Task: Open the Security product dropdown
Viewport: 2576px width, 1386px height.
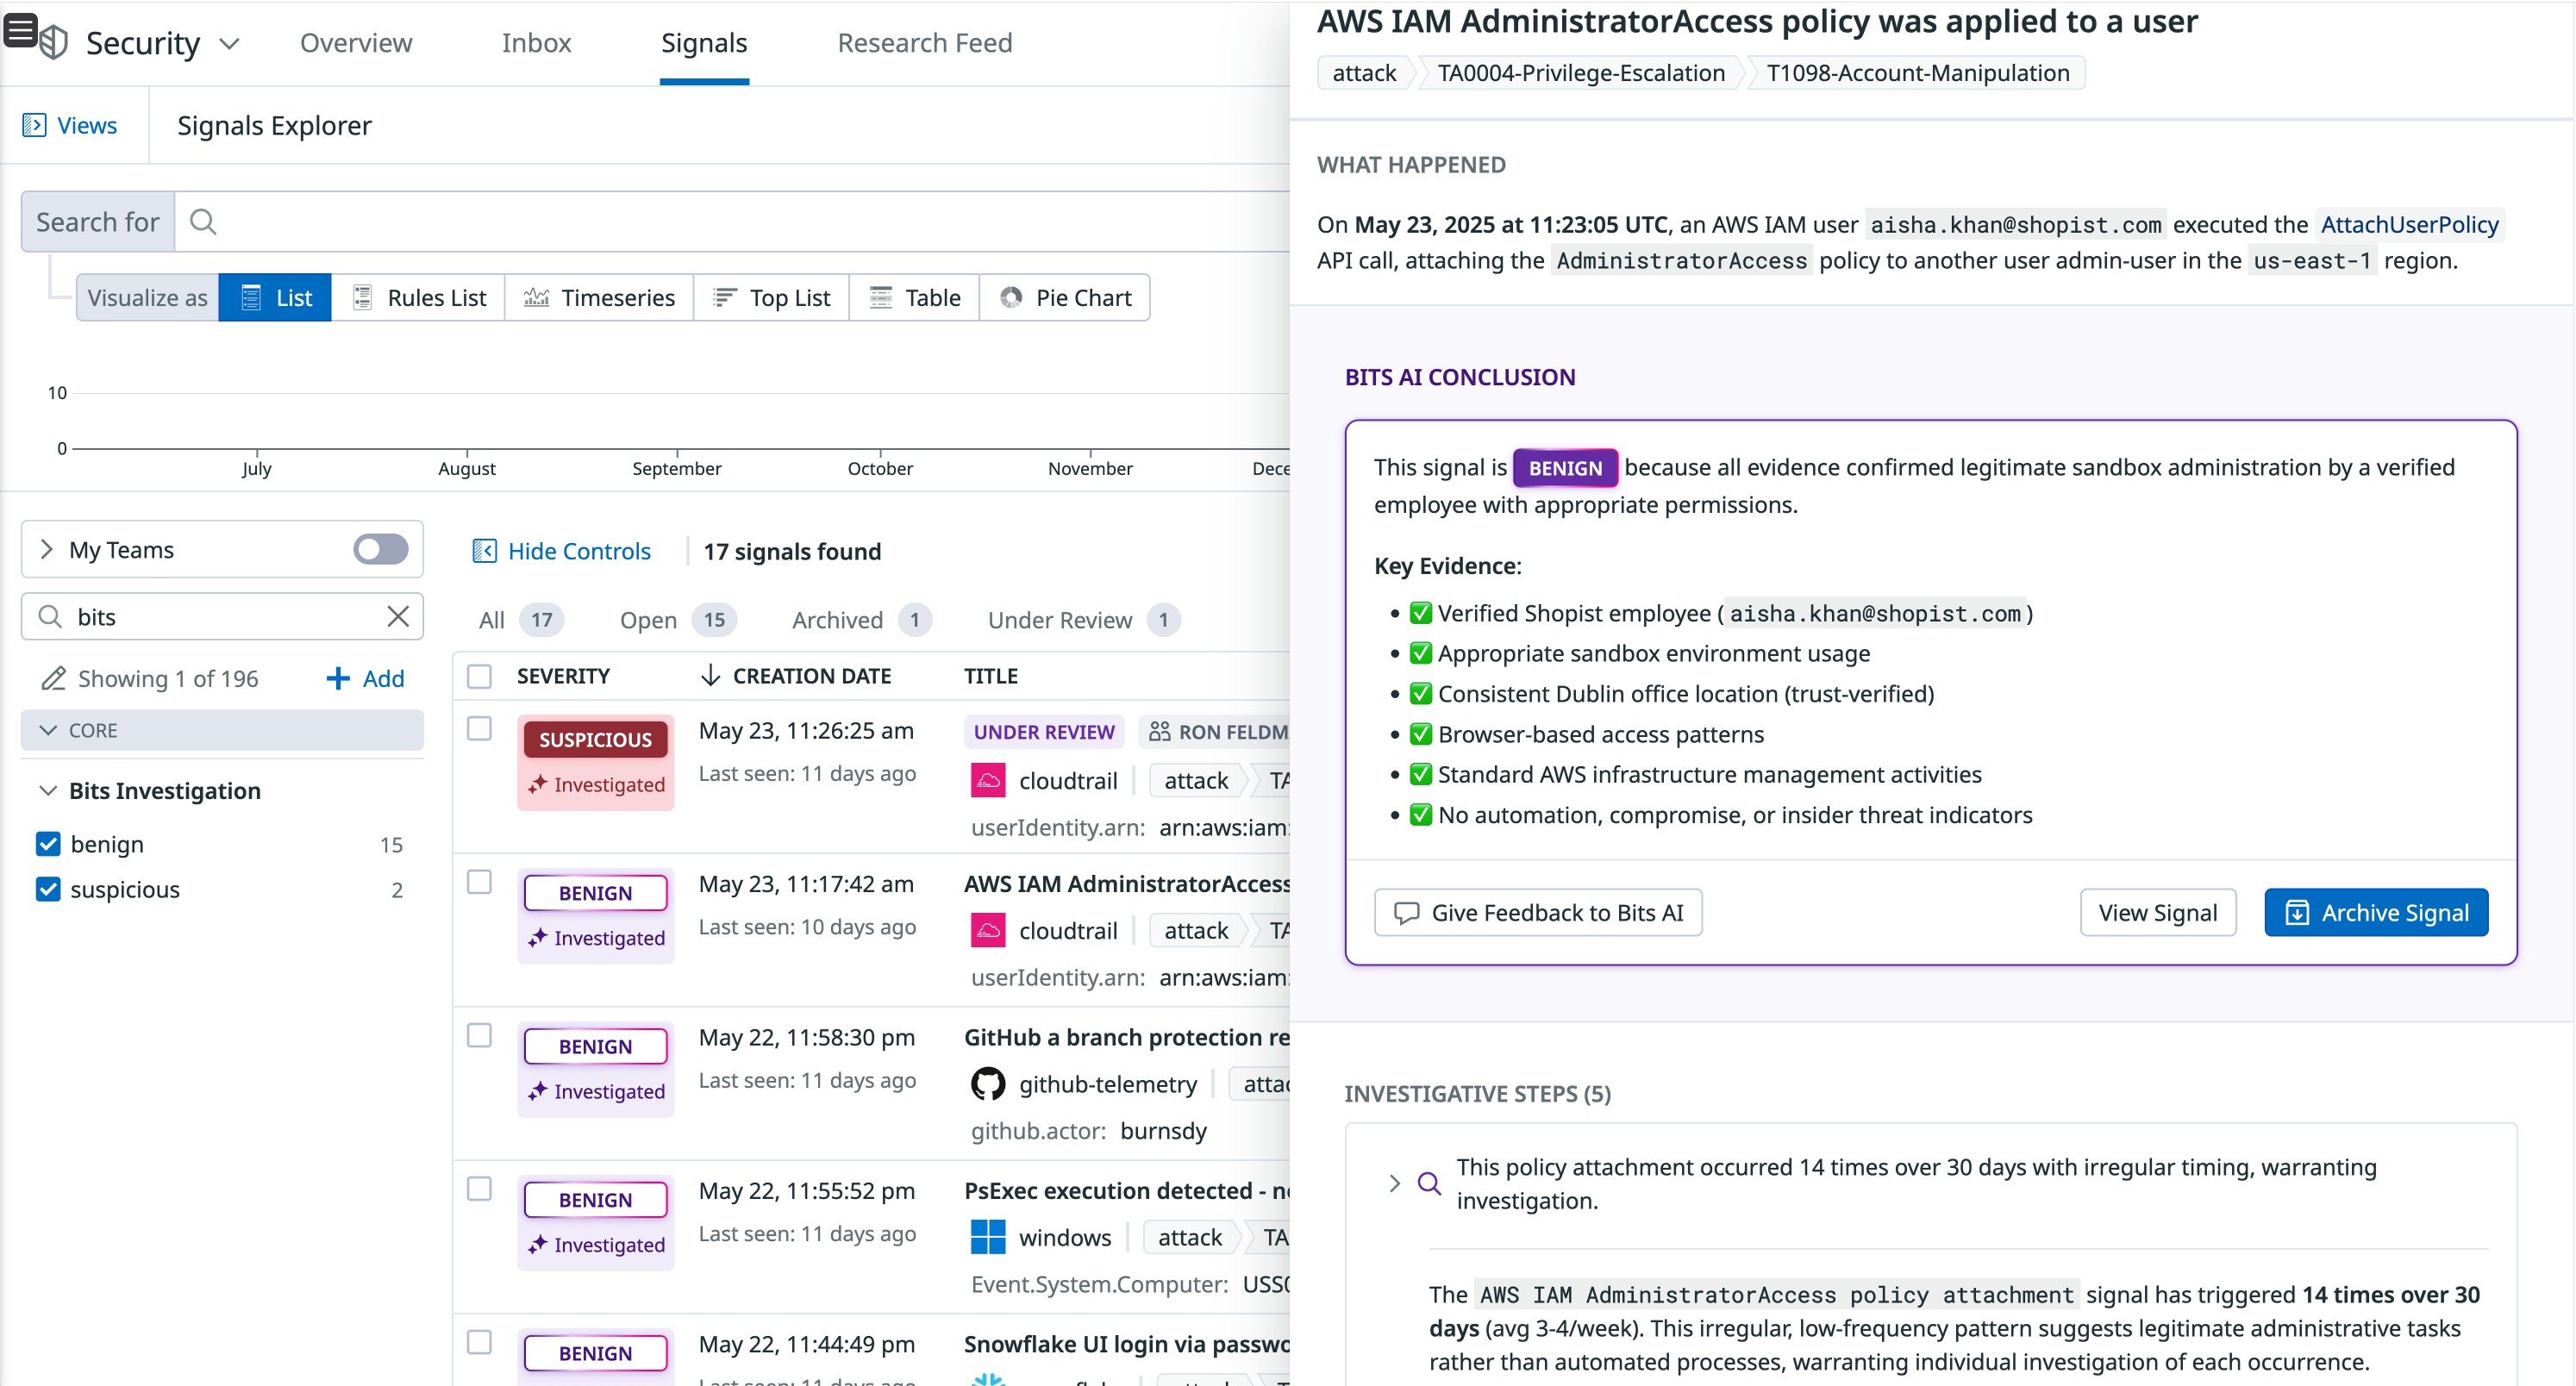Action: 230,43
